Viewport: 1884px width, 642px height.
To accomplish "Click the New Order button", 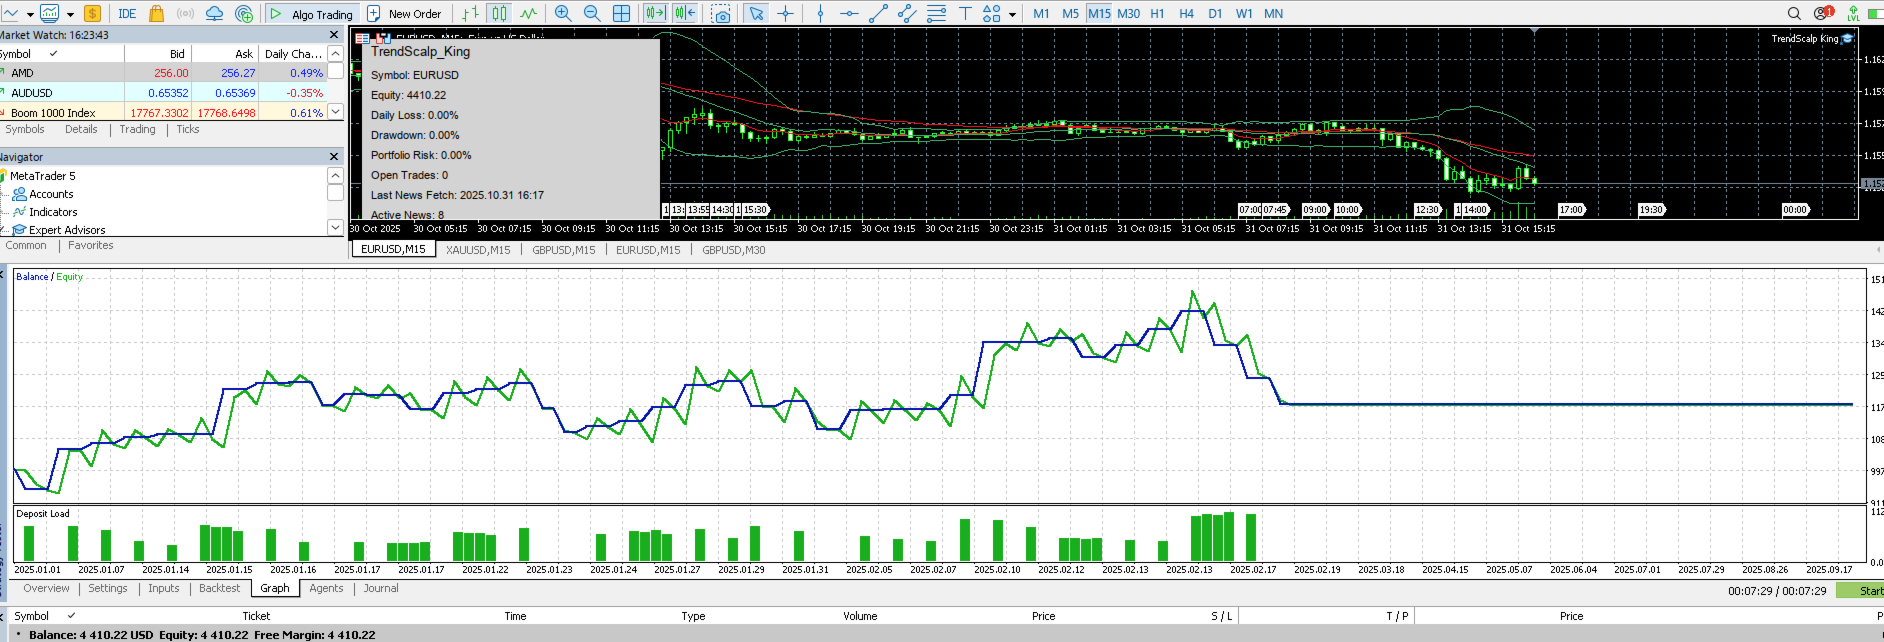I will (404, 13).
